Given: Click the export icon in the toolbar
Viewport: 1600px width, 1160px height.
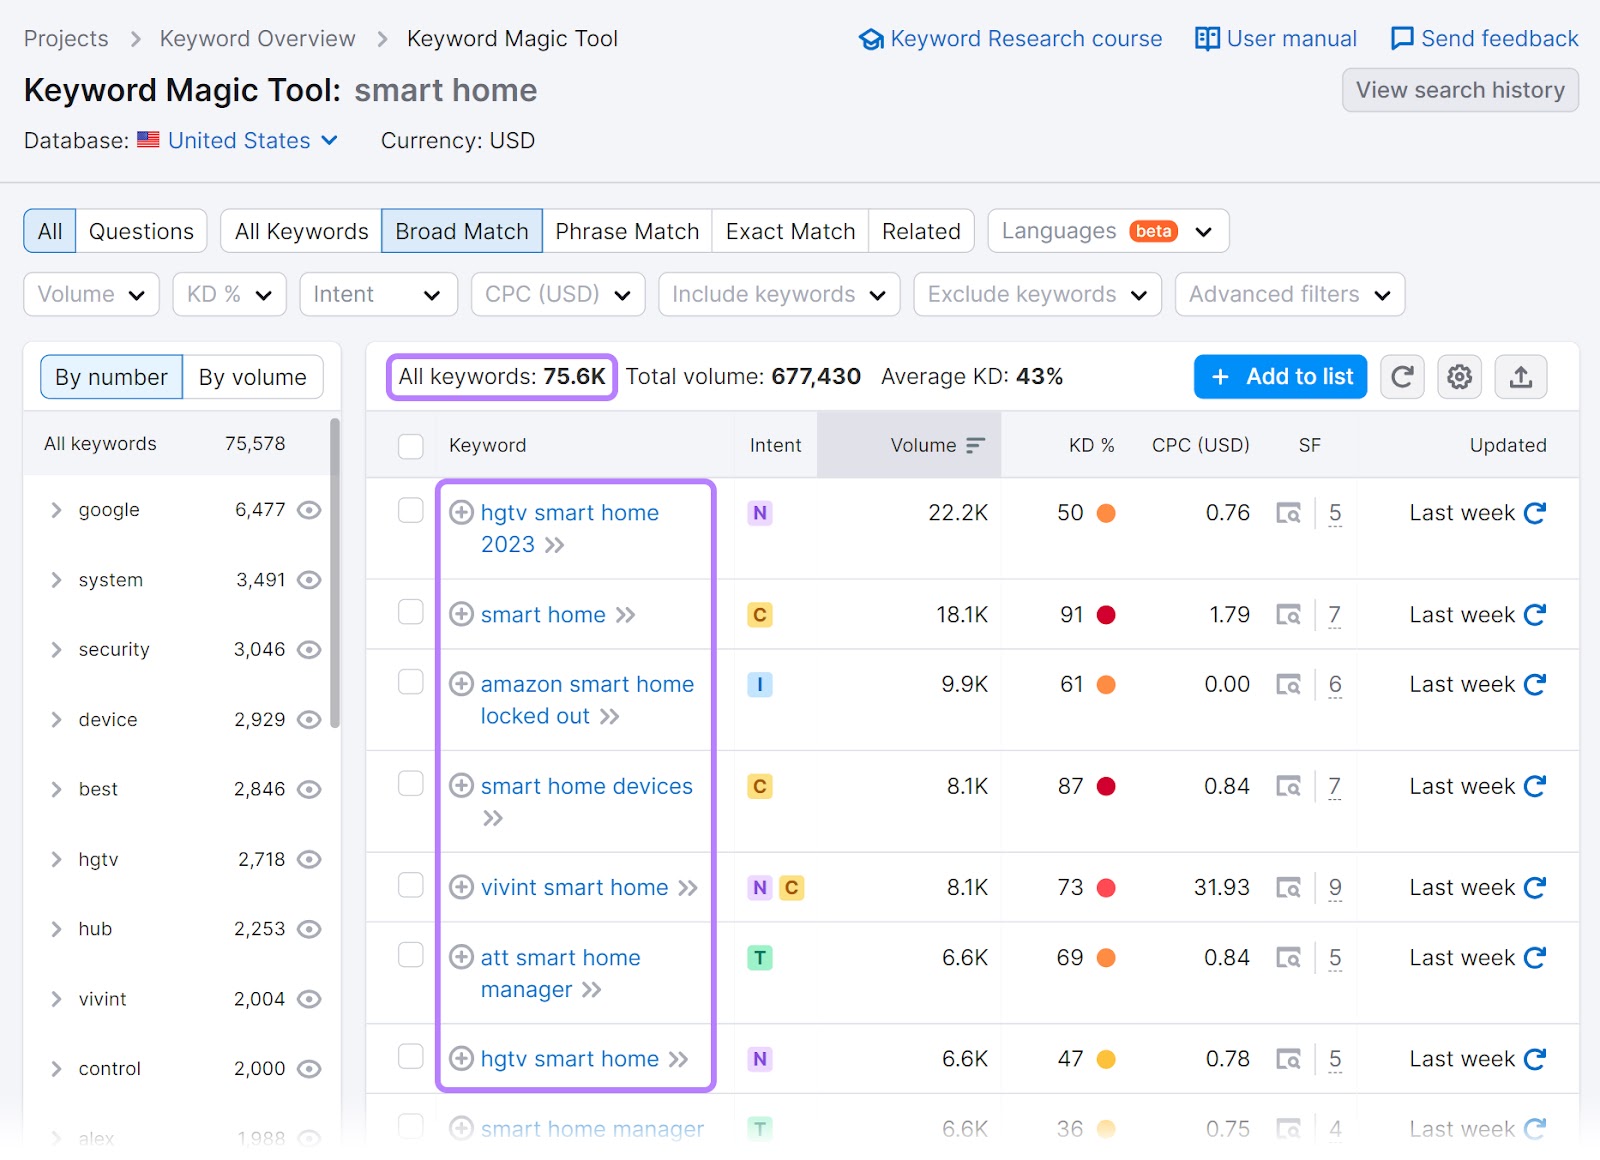Looking at the screenshot, I should coord(1520,377).
